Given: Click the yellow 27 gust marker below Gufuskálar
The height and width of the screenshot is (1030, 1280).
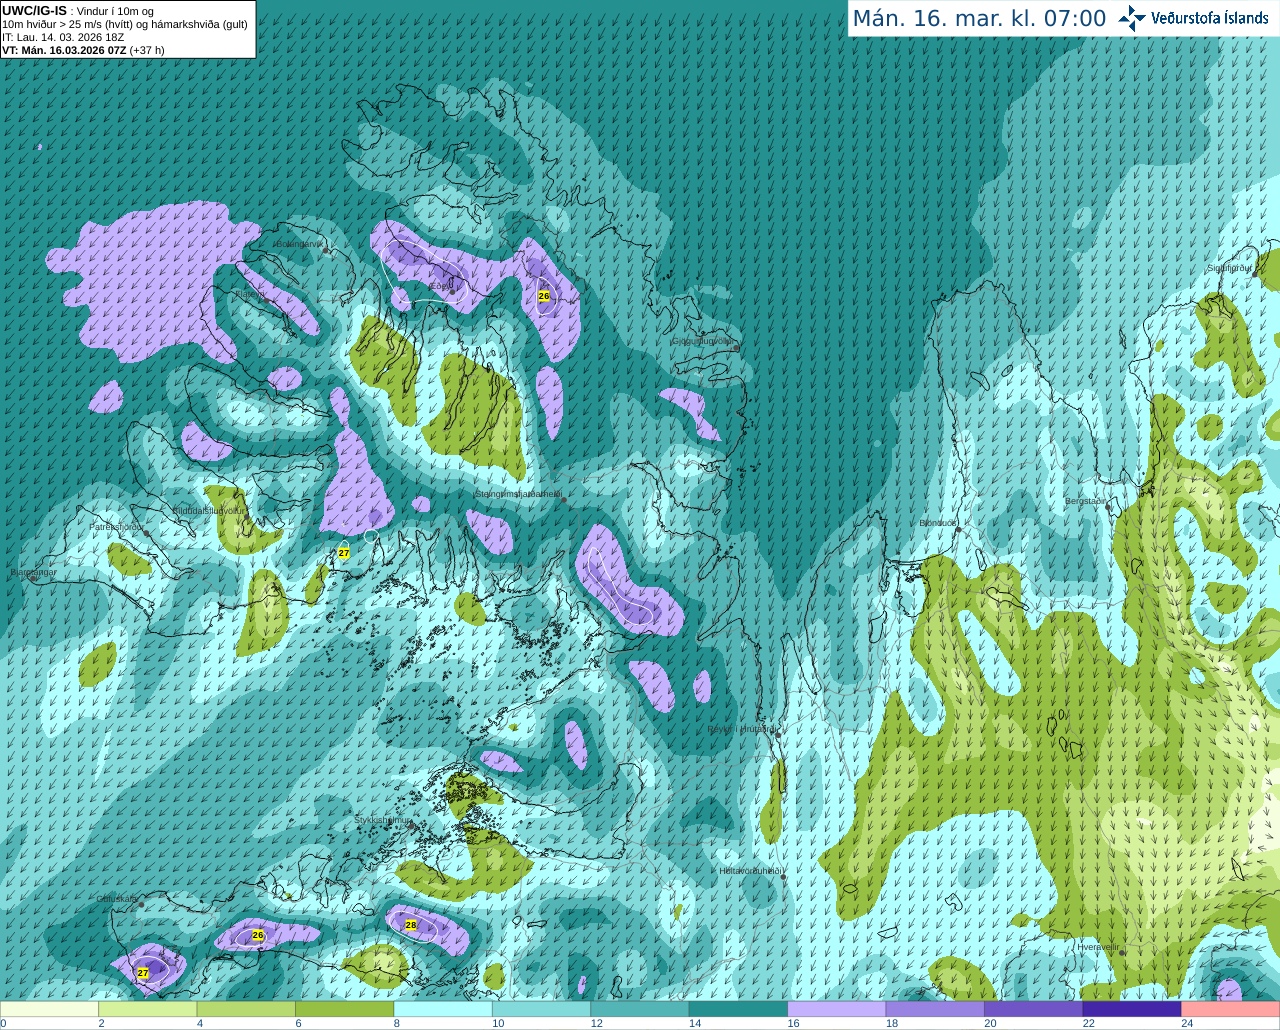Looking at the screenshot, I should [143, 973].
